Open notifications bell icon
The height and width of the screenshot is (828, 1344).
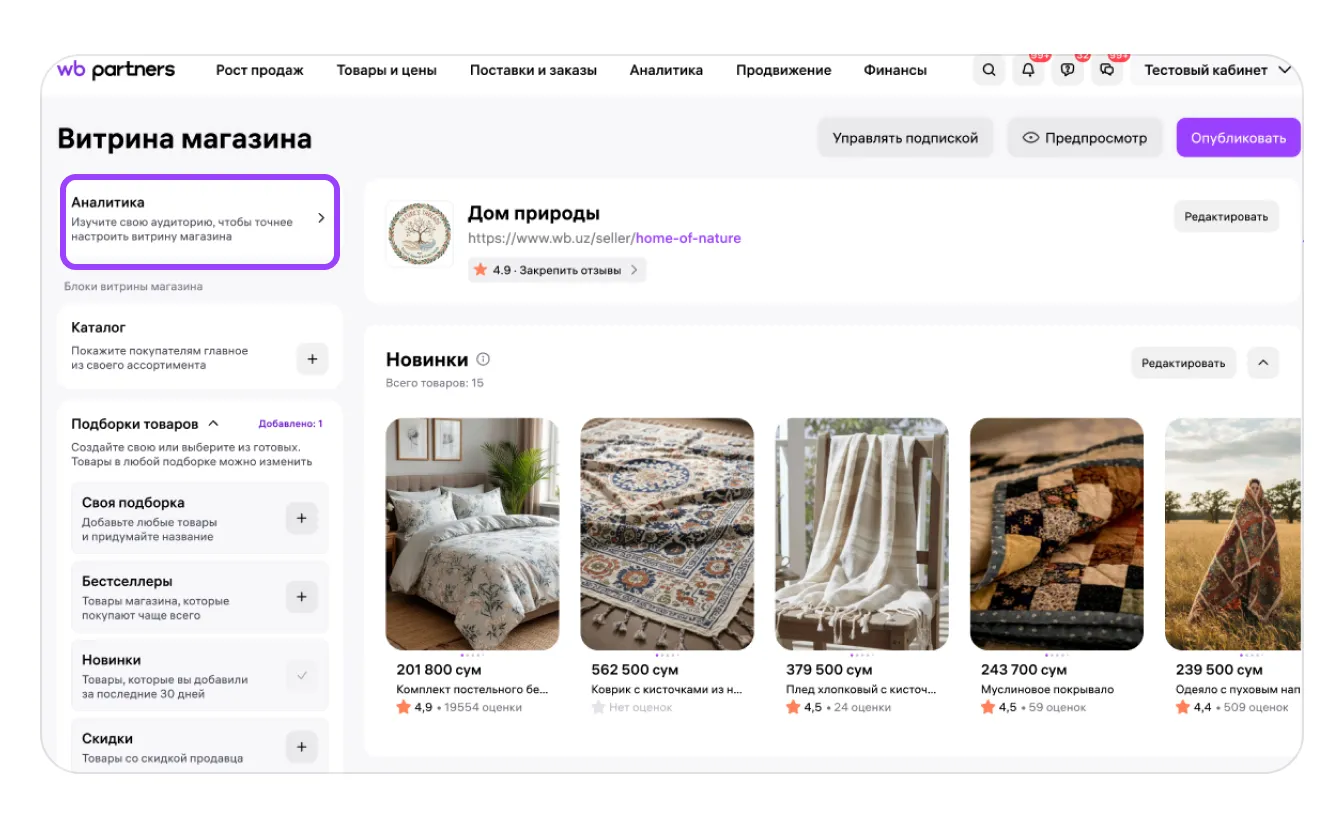(x=1028, y=70)
